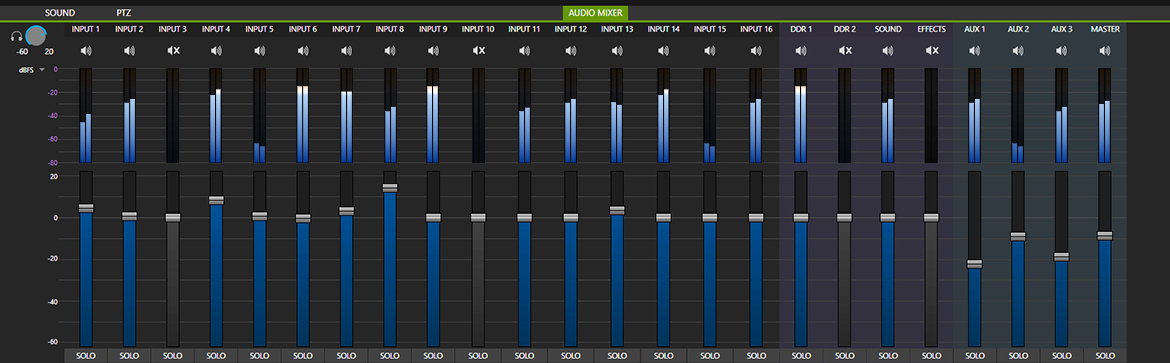The height and width of the screenshot is (363, 1170).
Task: Click SOLO under INPUT 5
Action: (x=260, y=356)
